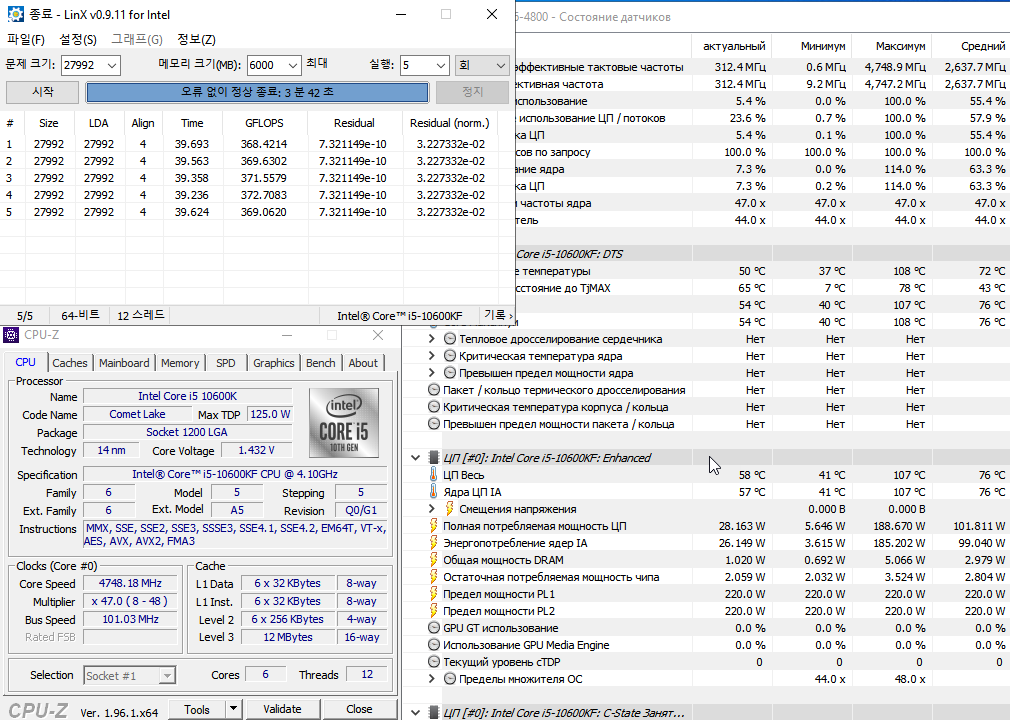Click thermometer icon beside Ядра ЦП IA
This screenshot has height=720, width=1010.
[x=434, y=492]
